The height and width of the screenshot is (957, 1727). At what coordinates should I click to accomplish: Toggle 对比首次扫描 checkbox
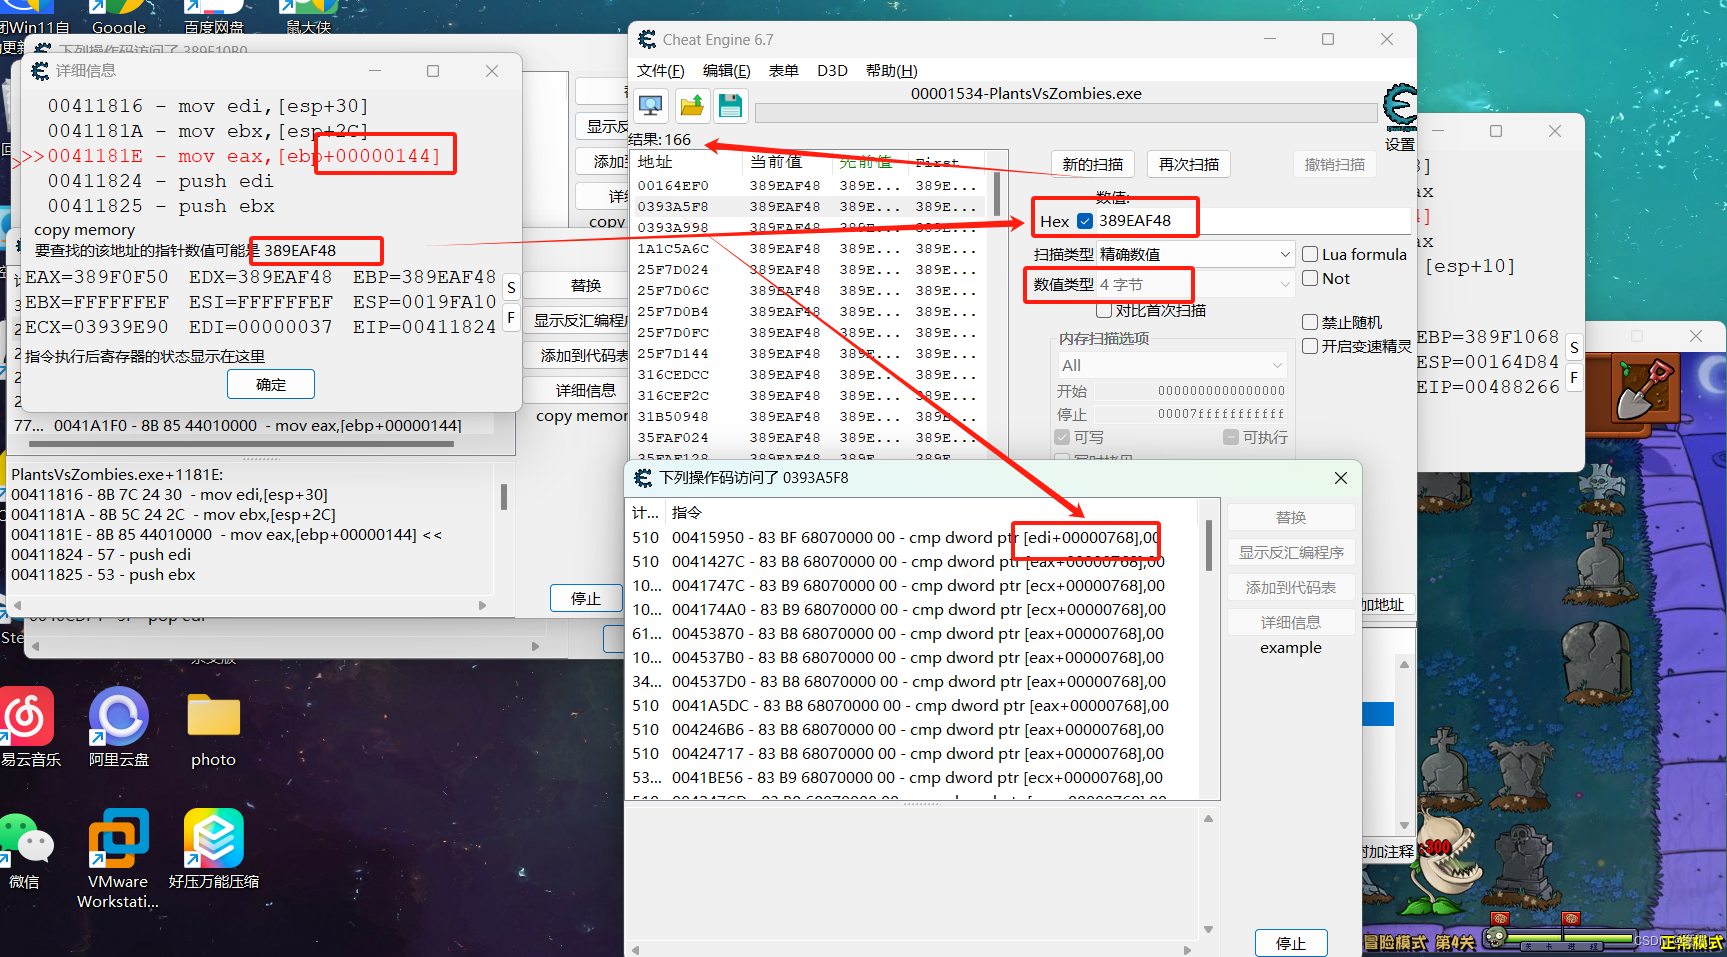click(1104, 310)
